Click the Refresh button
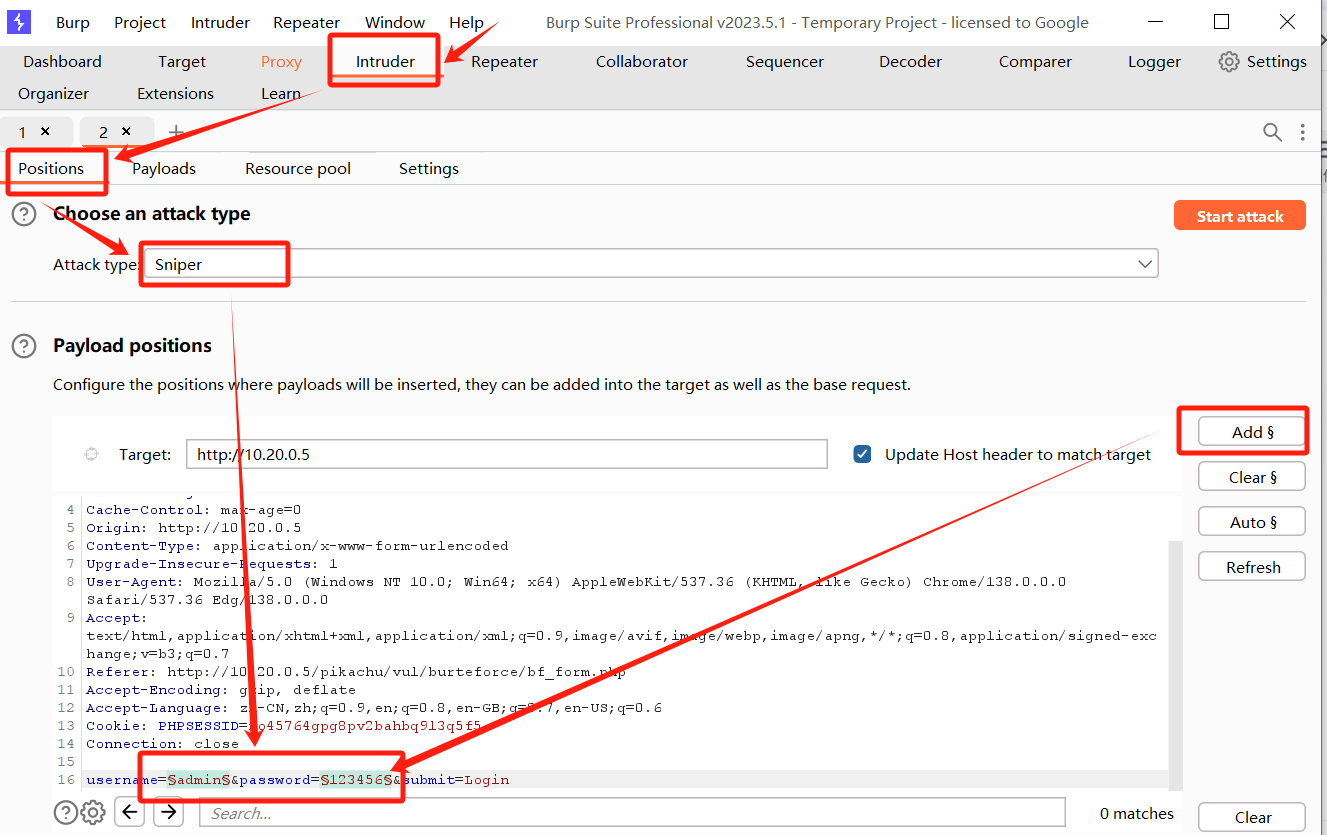 pos(1252,567)
